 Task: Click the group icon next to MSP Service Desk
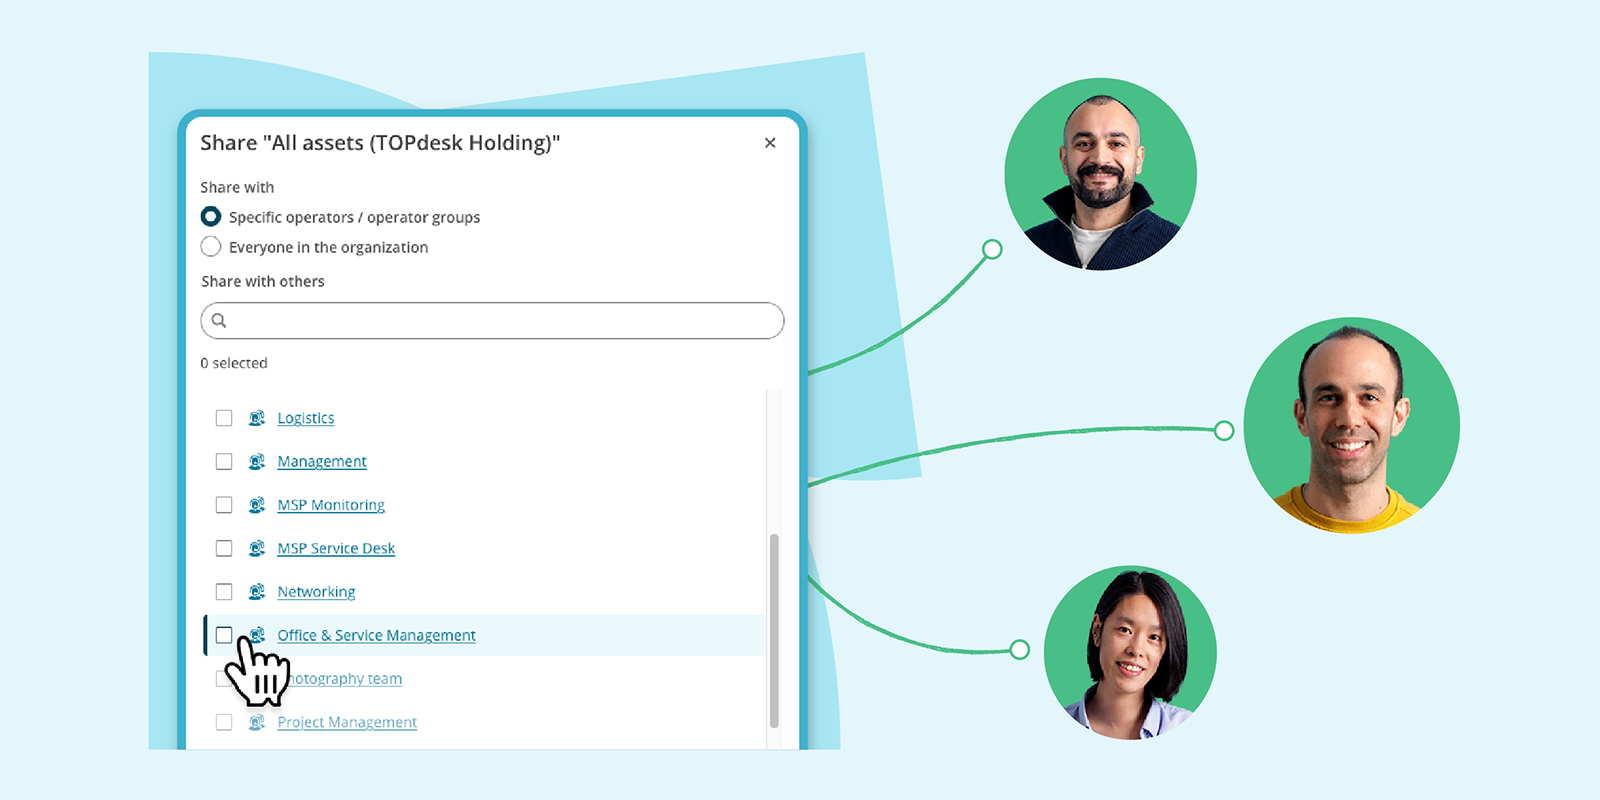(x=257, y=549)
